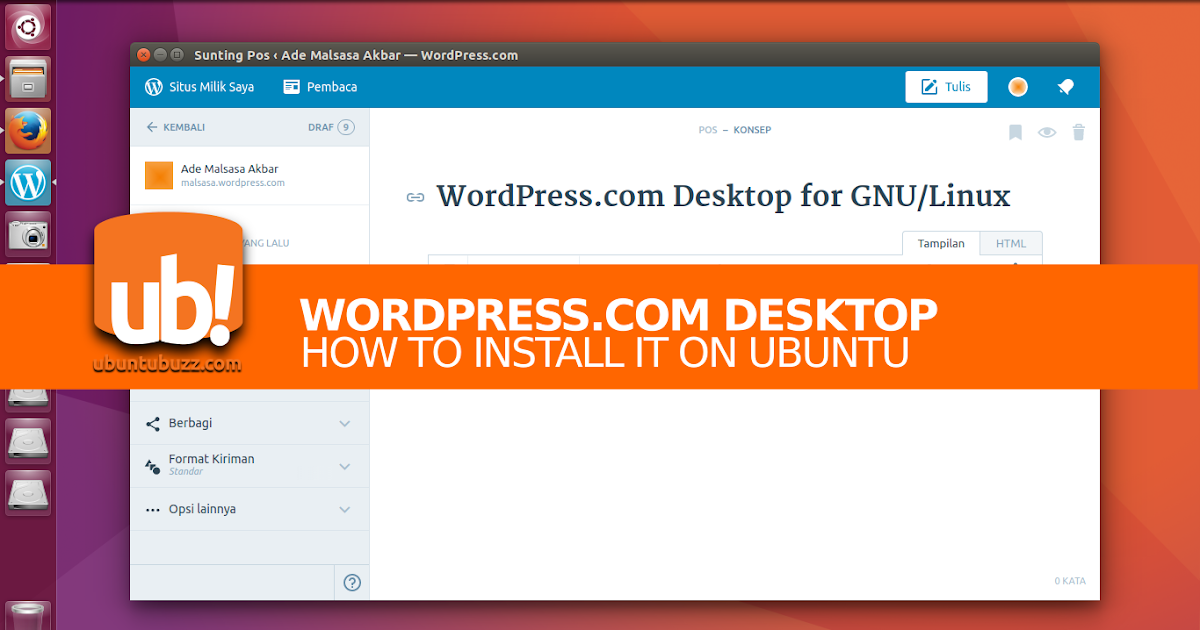Click the bookmark icon above title

pyautogui.click(x=1015, y=132)
